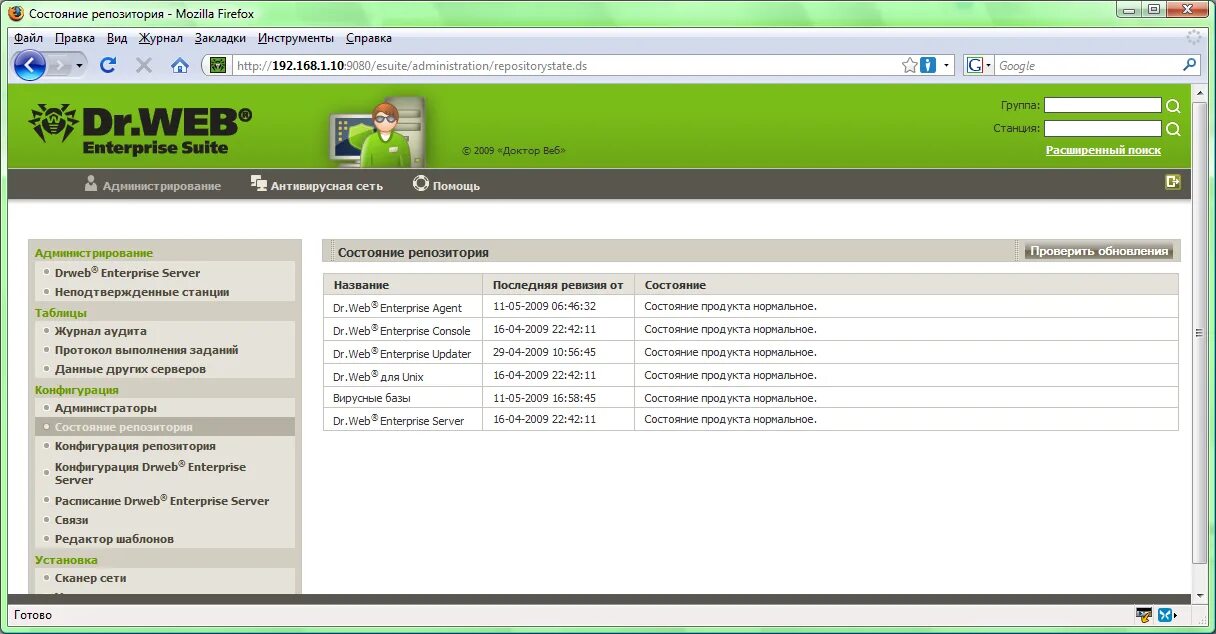1216x634 pixels.
Task: Open Связи in sidebar
Action: [71, 520]
